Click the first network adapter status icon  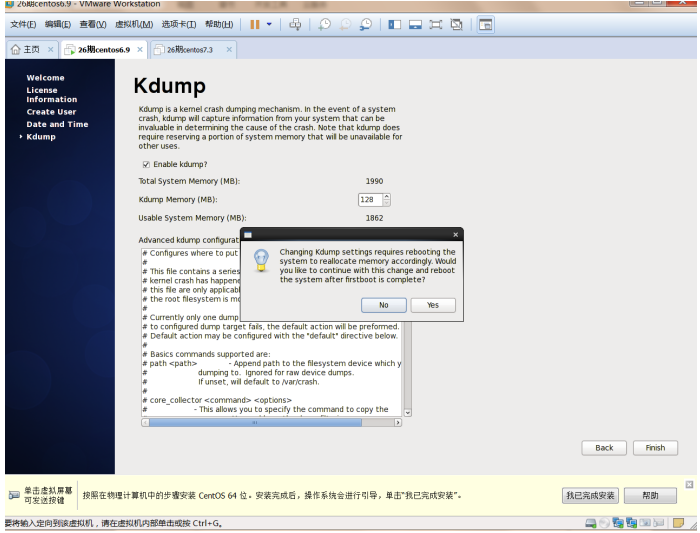(x=618, y=523)
